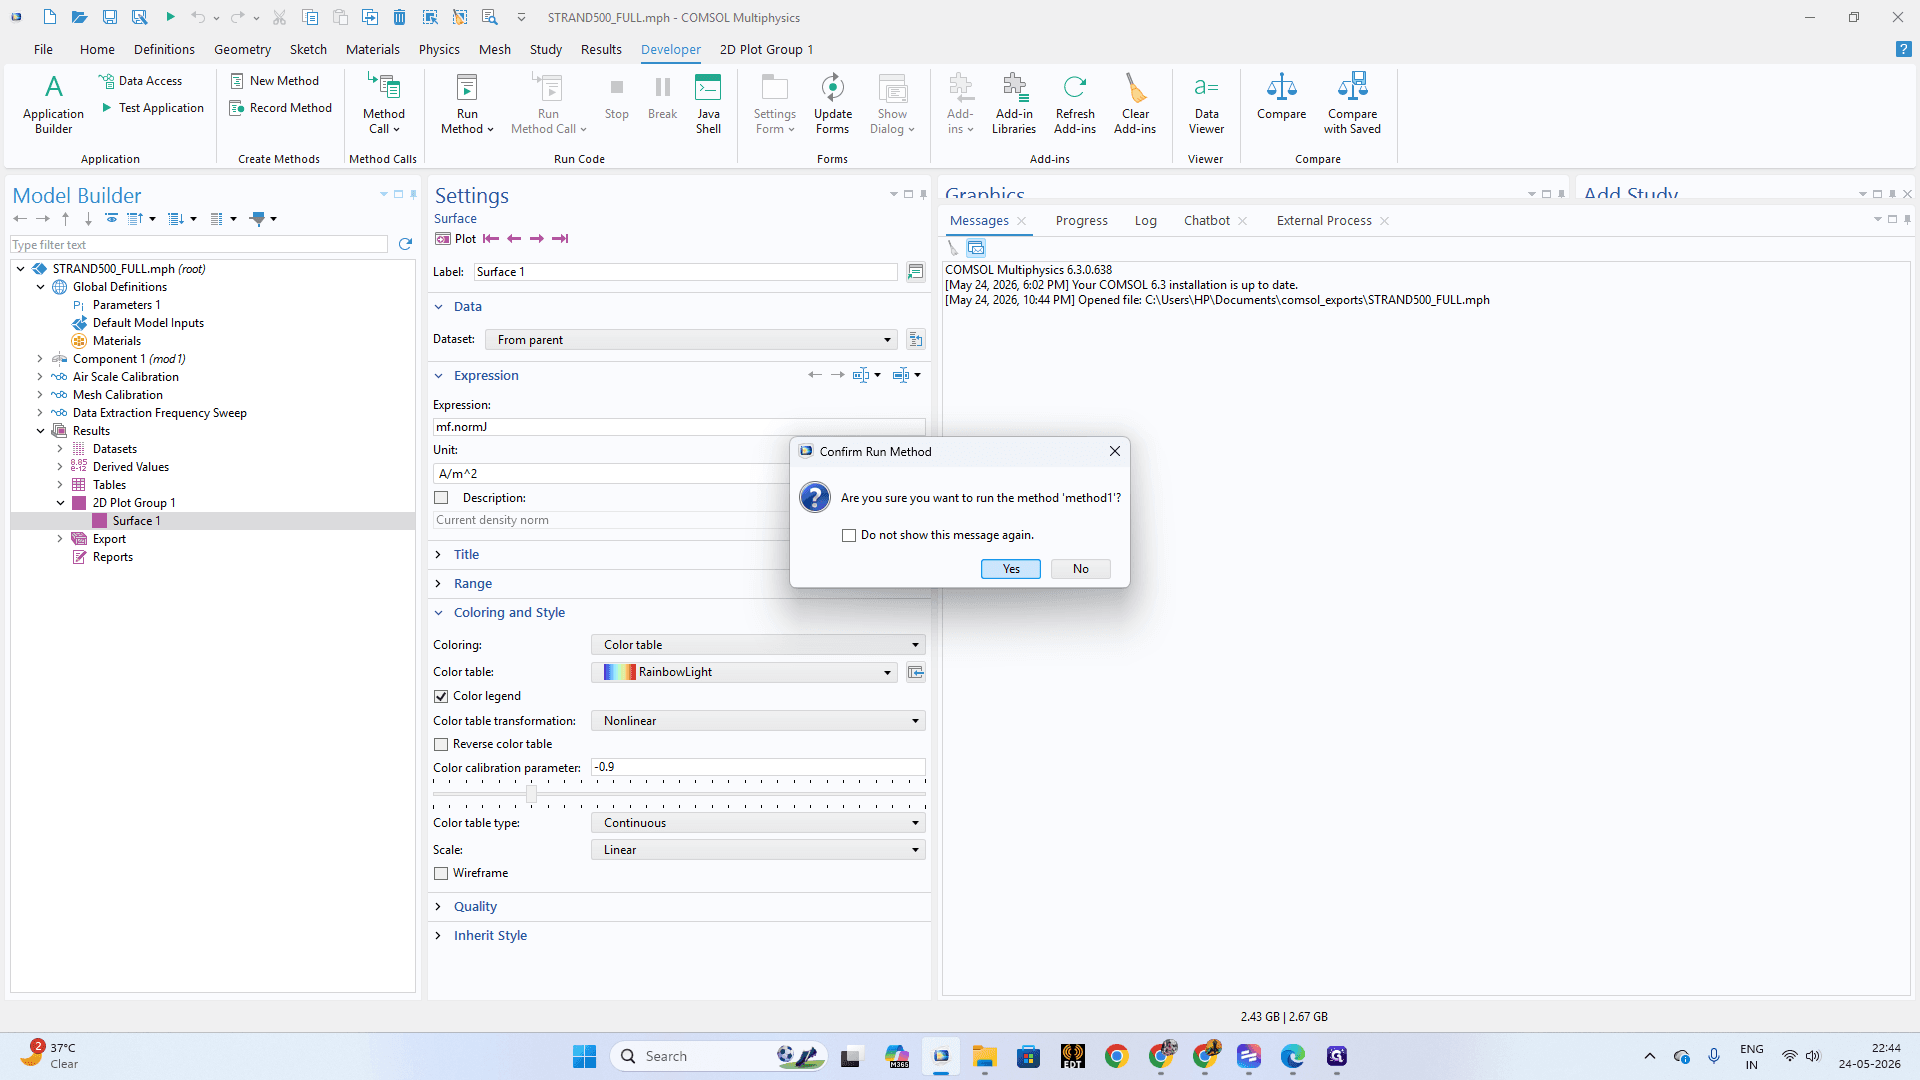Open the Data Viewer
1920x1080 pixels.
tap(1206, 103)
